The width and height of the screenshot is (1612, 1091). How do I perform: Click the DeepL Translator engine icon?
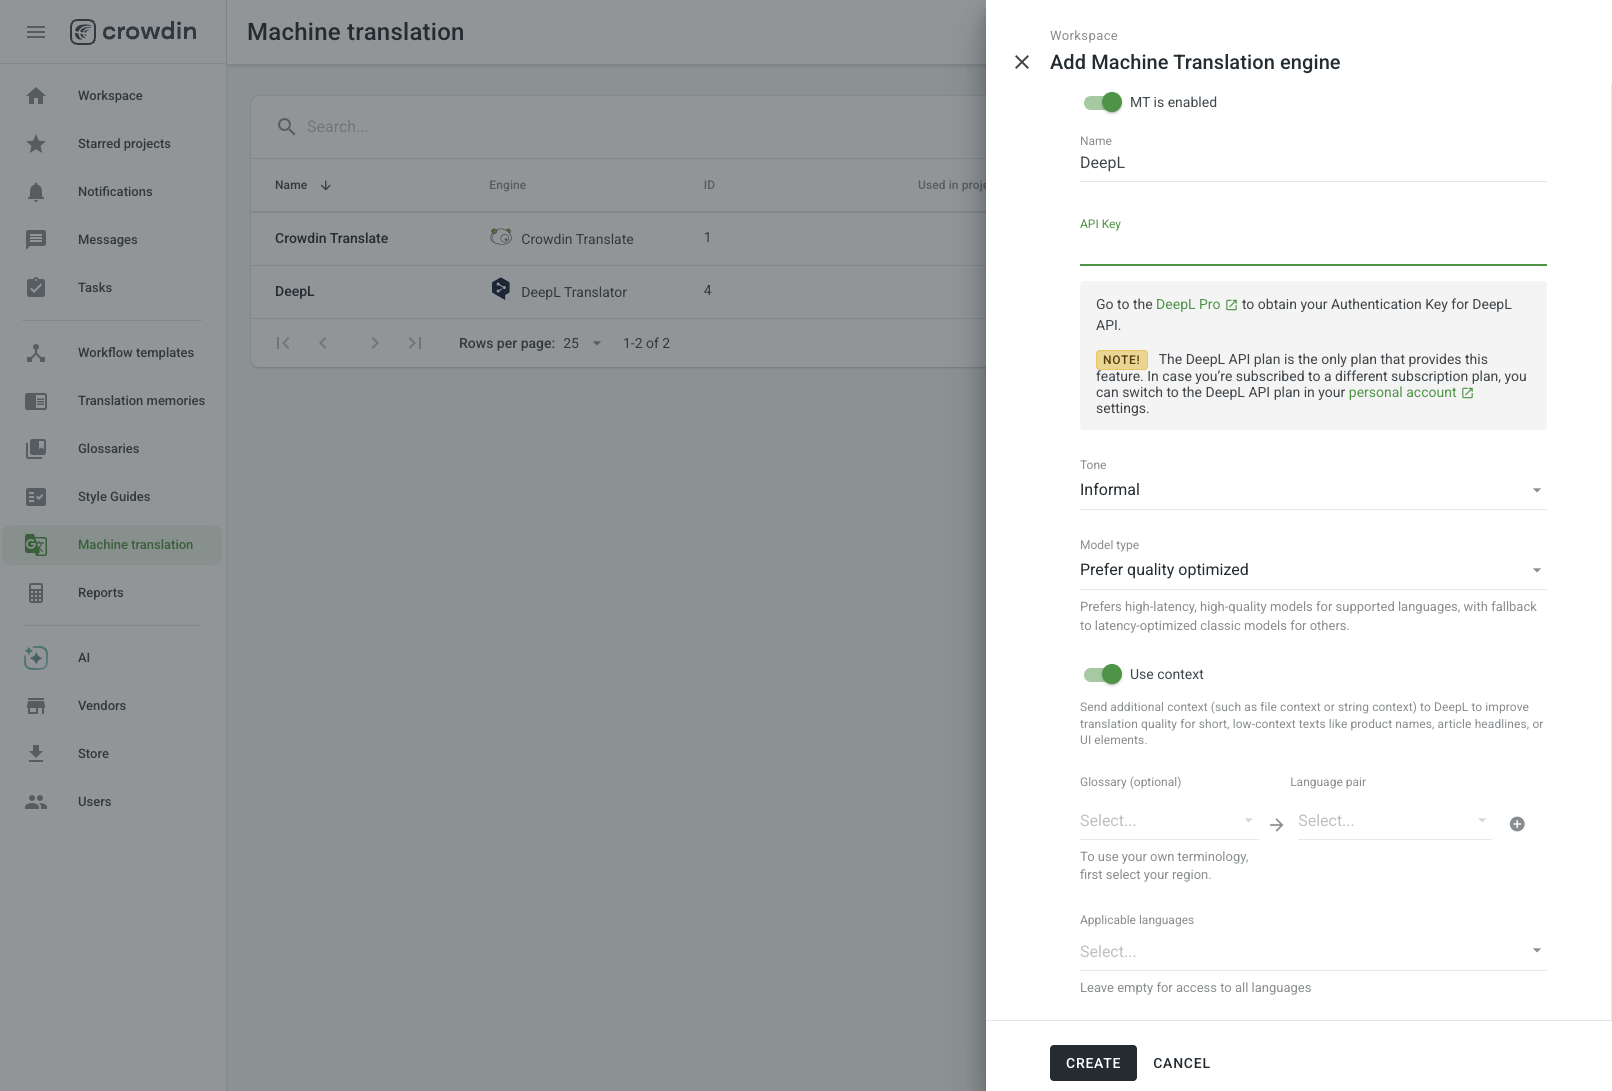(x=501, y=290)
